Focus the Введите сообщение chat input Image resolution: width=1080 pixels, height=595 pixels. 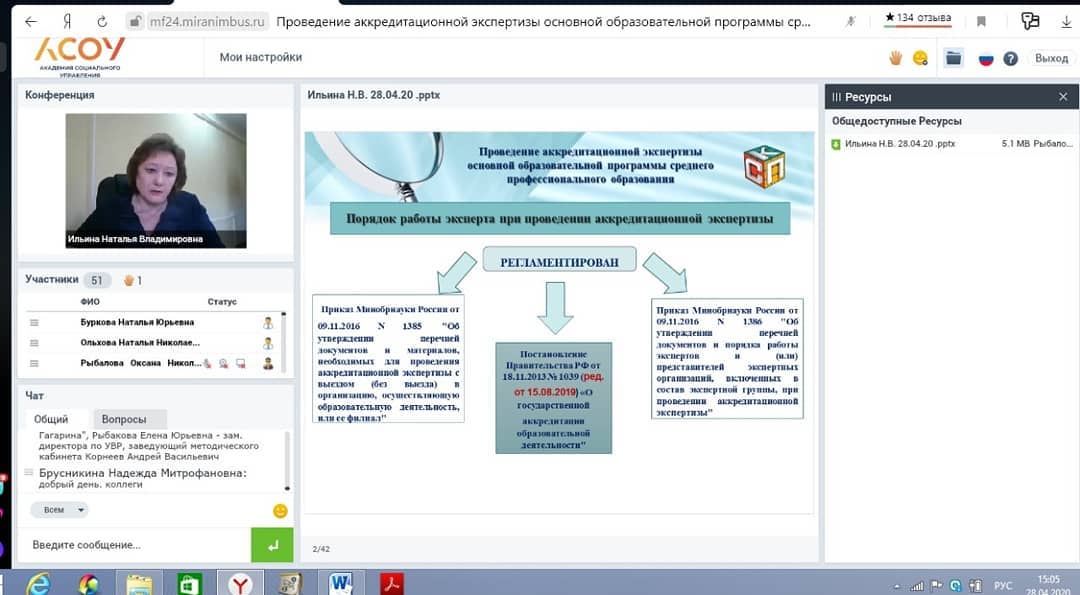coord(135,545)
